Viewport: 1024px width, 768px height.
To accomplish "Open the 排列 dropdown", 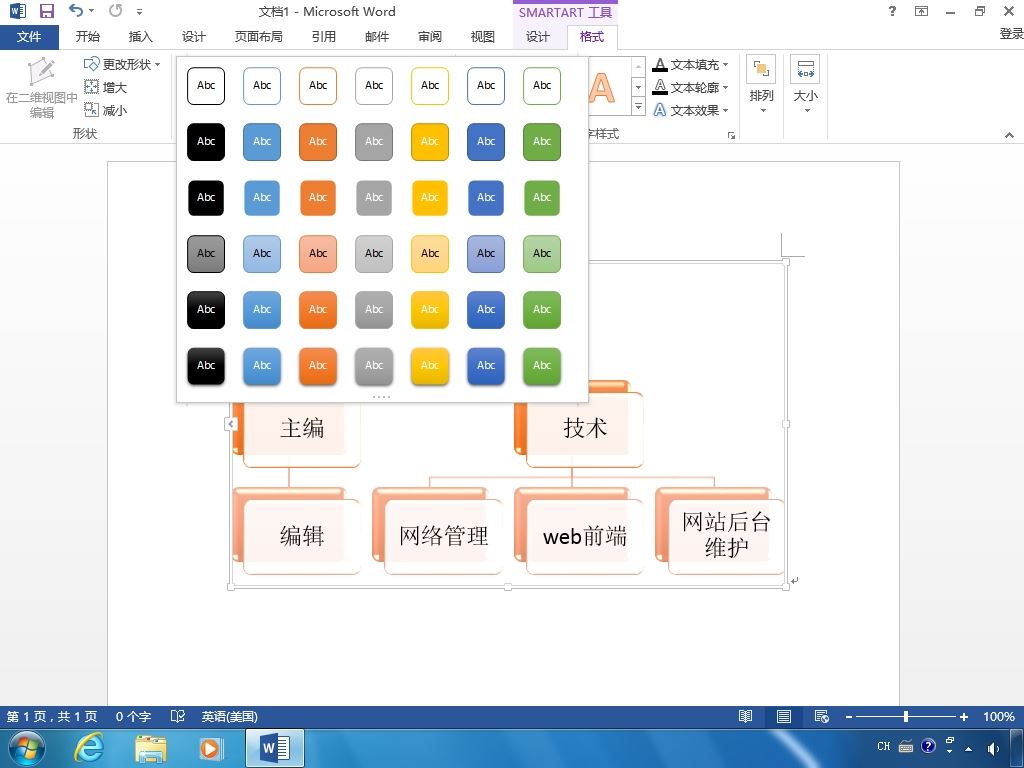I will click(x=761, y=85).
